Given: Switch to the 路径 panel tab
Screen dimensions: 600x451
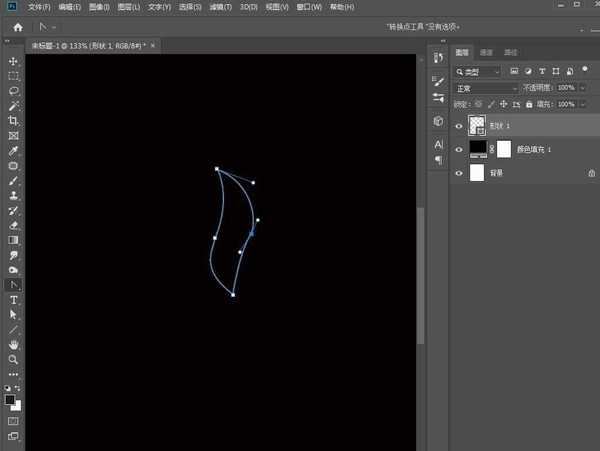Looking at the screenshot, I should (x=511, y=52).
